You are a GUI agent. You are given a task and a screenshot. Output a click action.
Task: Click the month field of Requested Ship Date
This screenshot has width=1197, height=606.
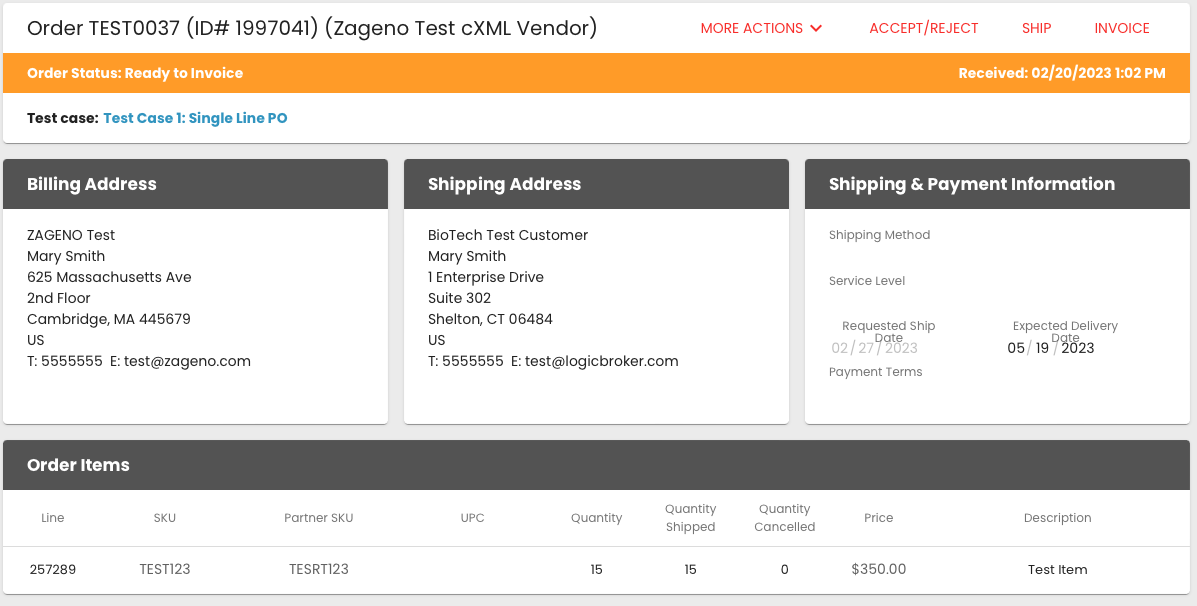(840, 348)
